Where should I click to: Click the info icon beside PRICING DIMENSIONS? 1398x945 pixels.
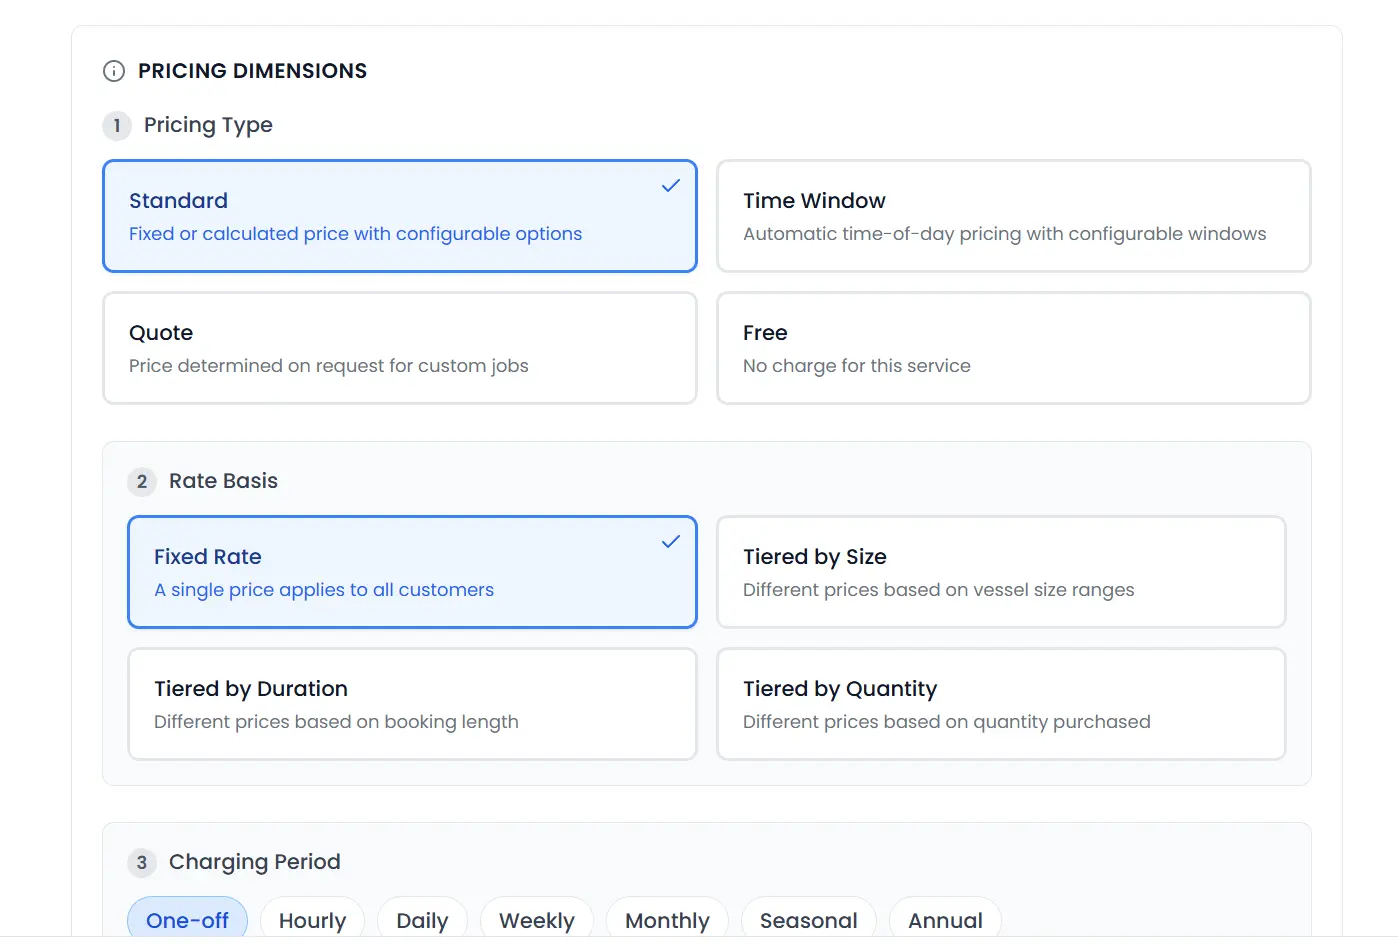click(x=113, y=71)
